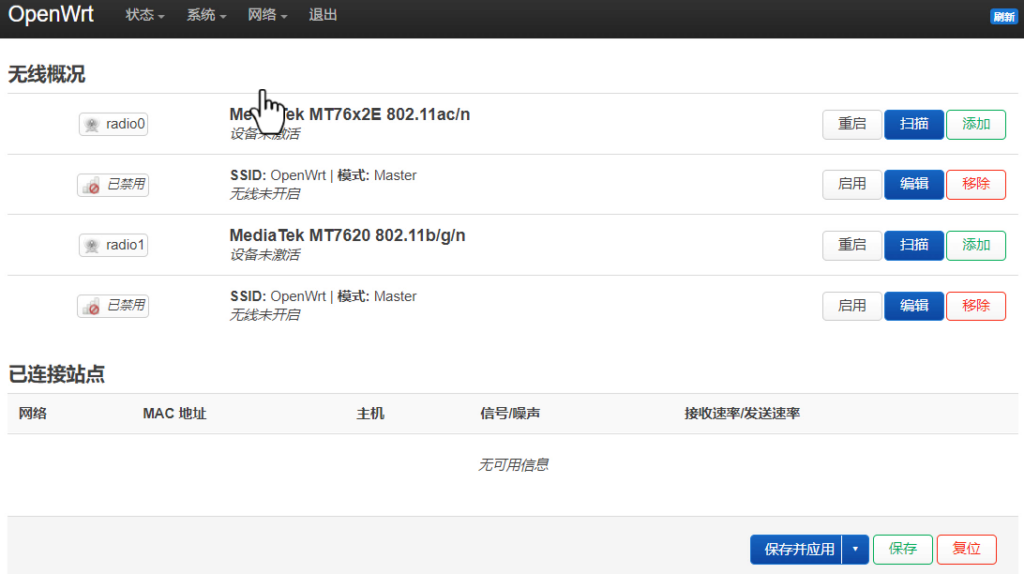The image size is (1024, 574).
Task: Scan networks on the MT7620 radio
Action: click(x=914, y=245)
